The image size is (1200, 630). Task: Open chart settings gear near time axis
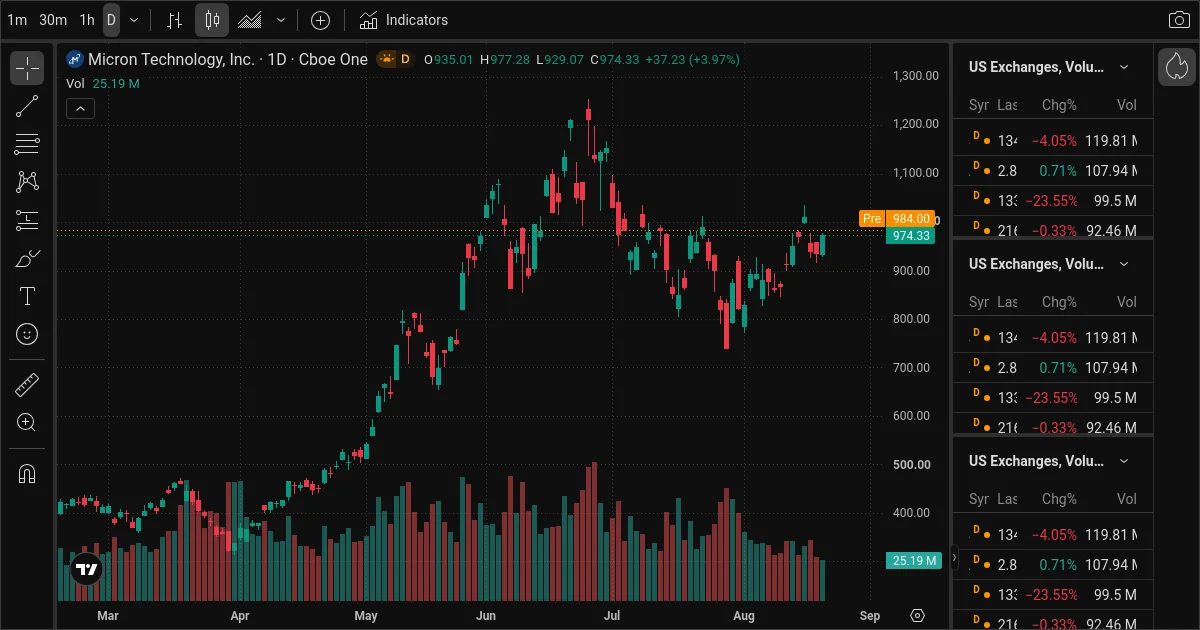pos(918,615)
